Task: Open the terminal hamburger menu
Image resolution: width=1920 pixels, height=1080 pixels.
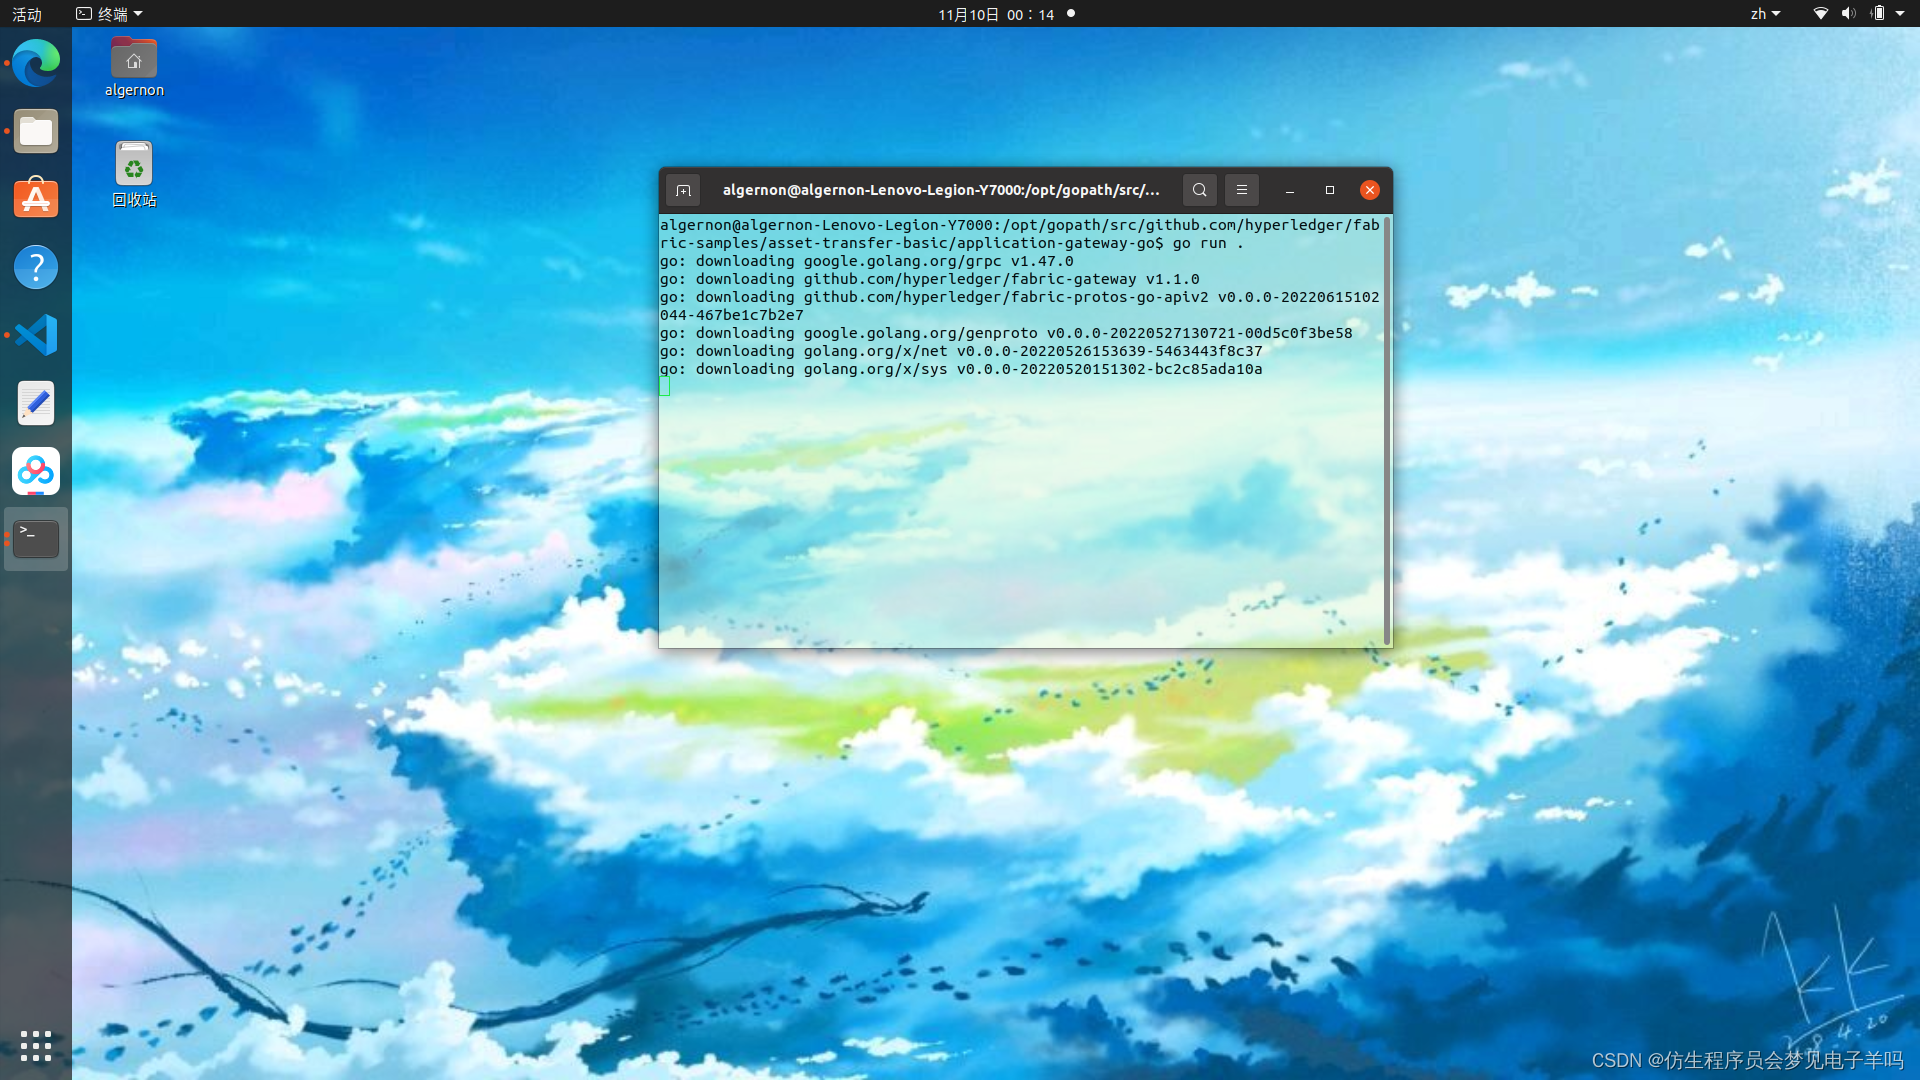Action: pos(1241,190)
